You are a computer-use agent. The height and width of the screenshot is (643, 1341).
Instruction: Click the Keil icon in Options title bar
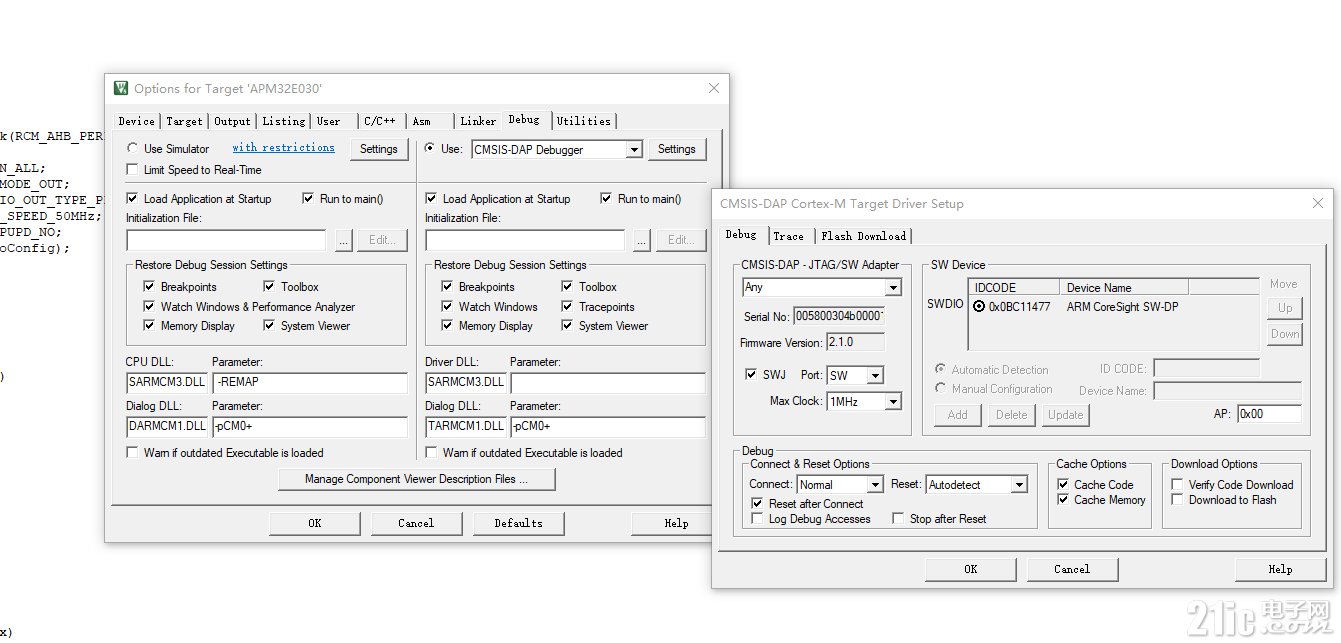click(x=121, y=88)
